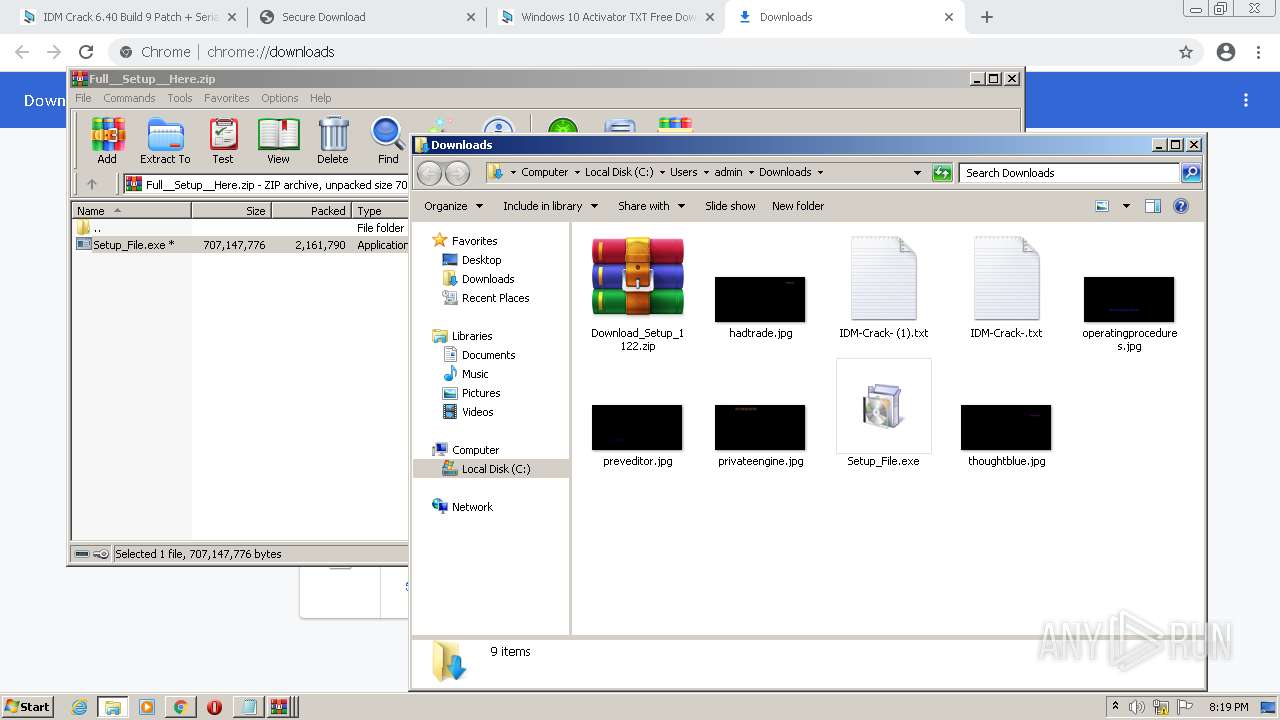Click the View icon in WinRAR
The image size is (1280, 720).
[278, 140]
